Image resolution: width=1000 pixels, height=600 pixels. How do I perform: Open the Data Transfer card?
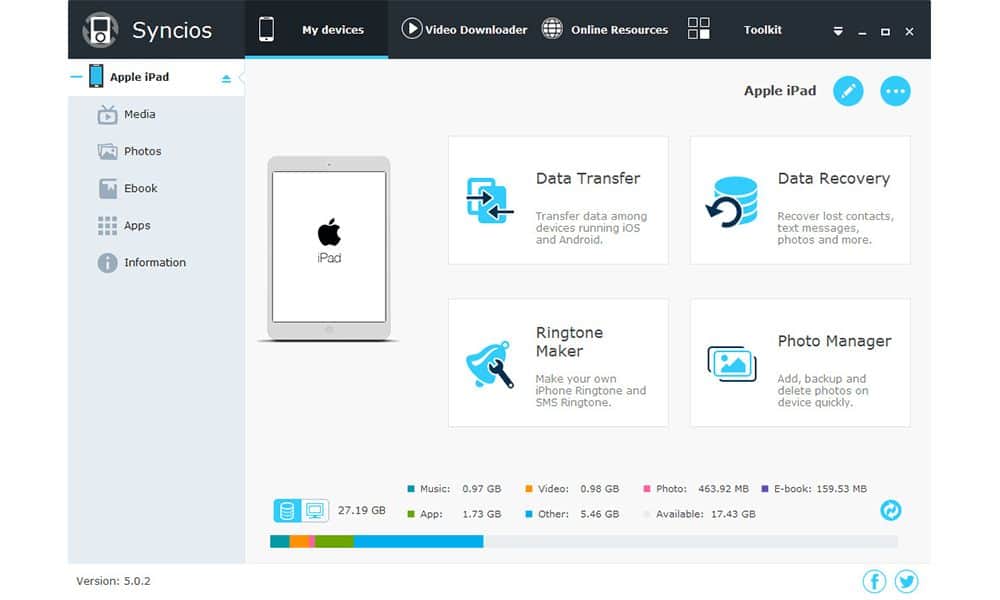558,200
